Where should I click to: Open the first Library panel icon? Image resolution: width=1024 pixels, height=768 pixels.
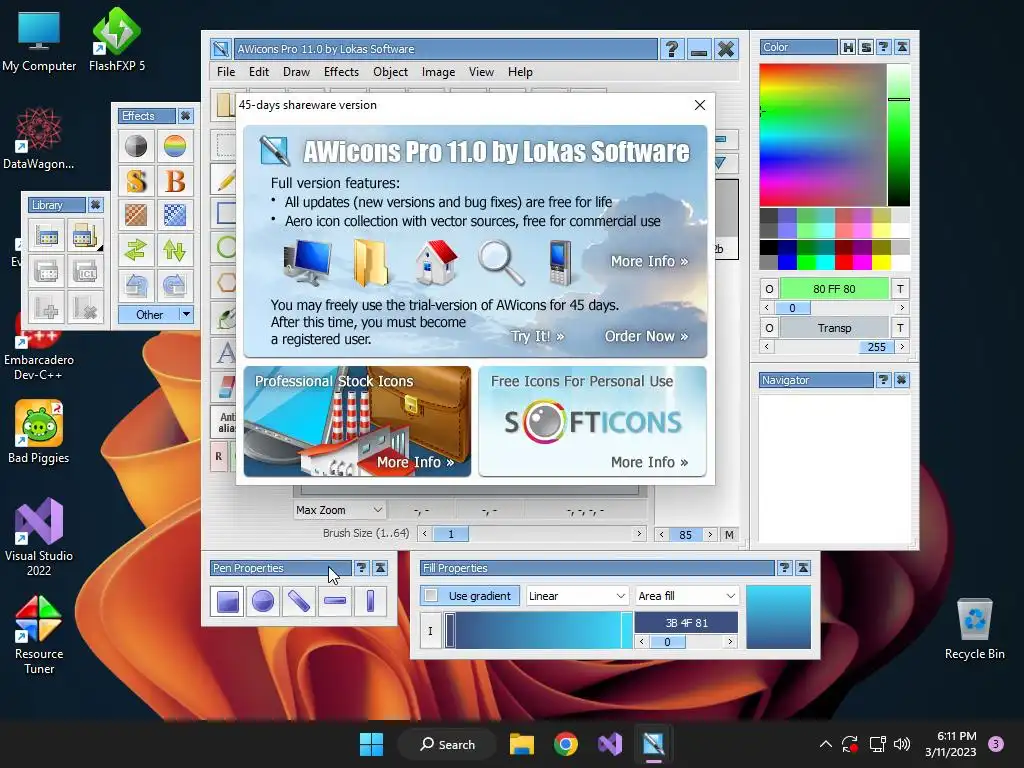pos(46,236)
